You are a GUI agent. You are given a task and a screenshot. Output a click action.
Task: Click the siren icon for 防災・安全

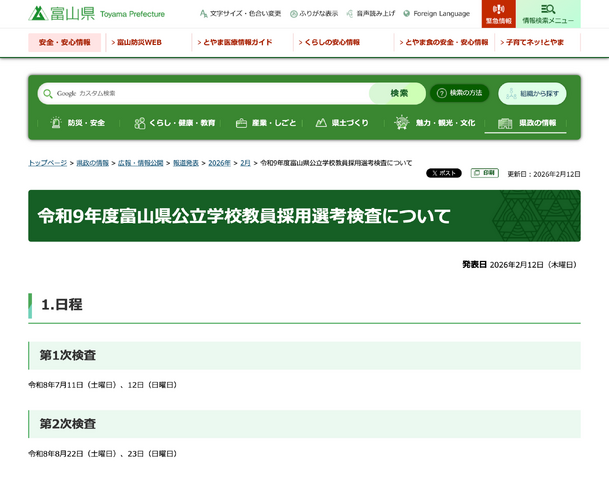pyautogui.click(x=56, y=123)
